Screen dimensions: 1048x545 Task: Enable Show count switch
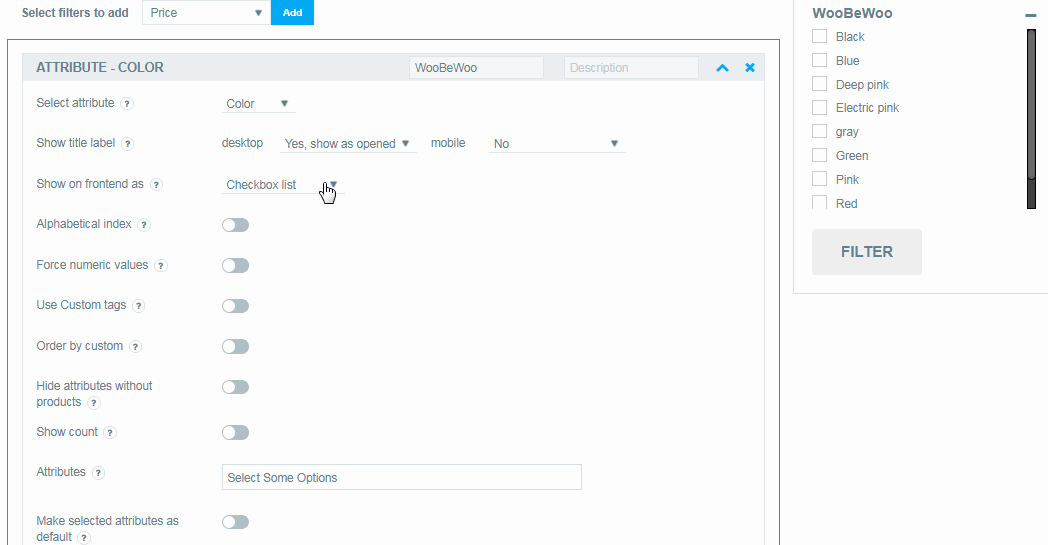coord(235,433)
